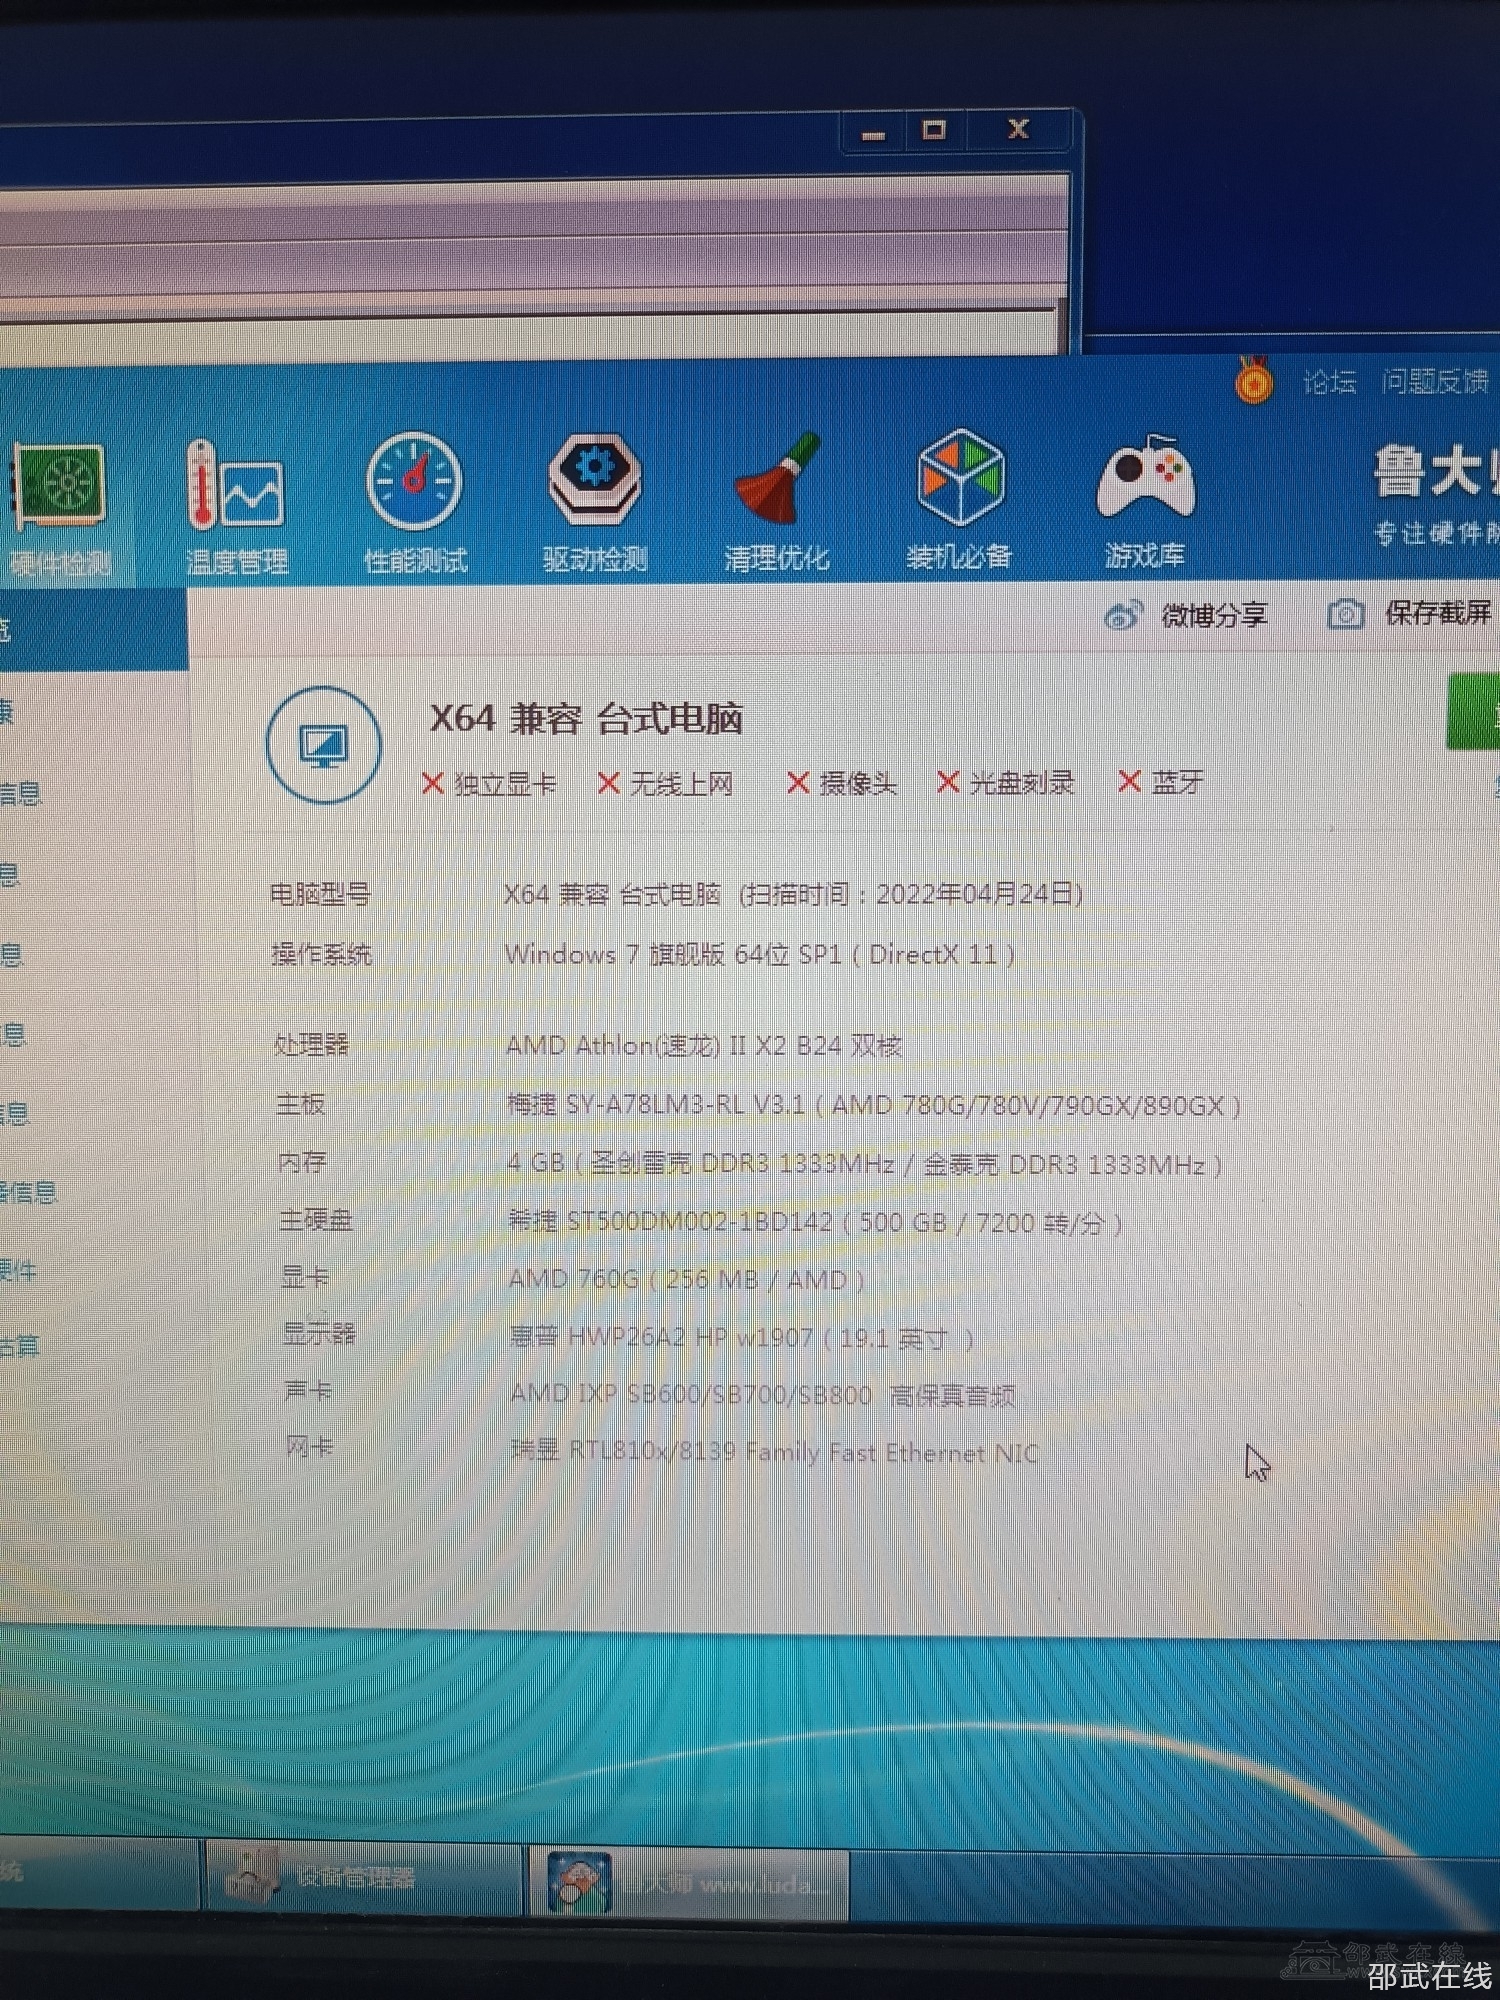Switch to 设备管理器 taskbar window
The image size is (1500, 2000).
(360, 1877)
